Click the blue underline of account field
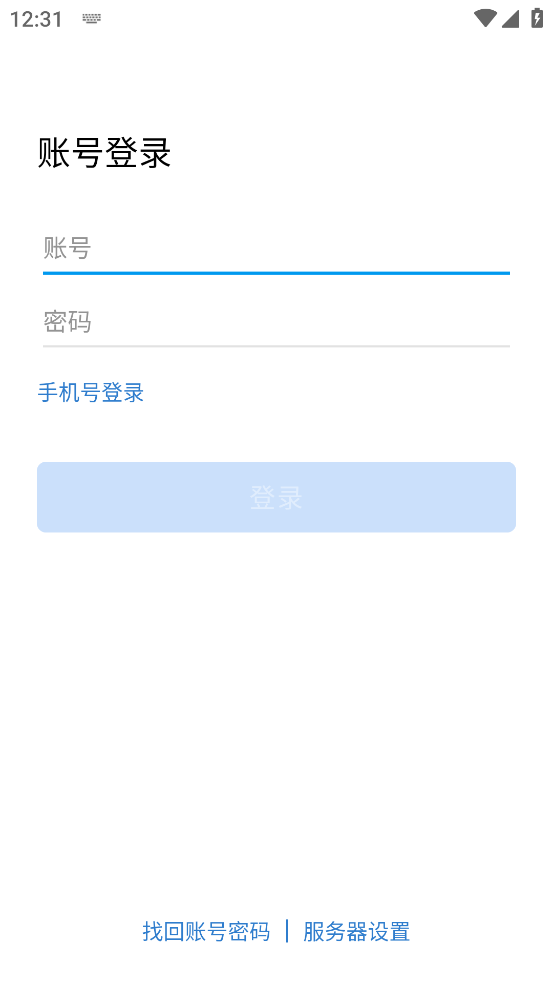553x984 pixels. 276,273
